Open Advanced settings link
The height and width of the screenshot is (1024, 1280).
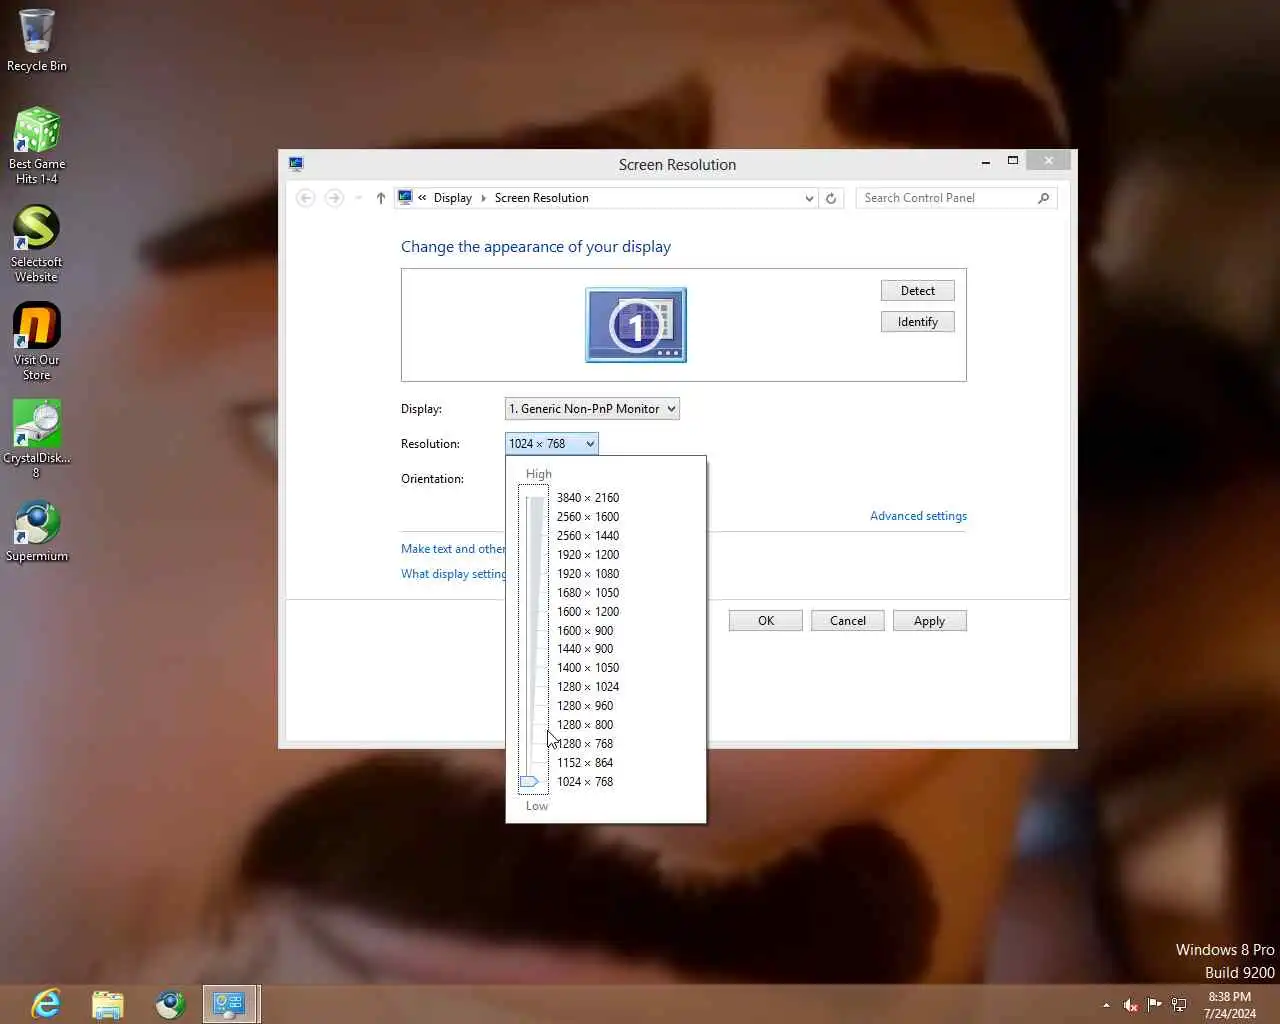918,516
